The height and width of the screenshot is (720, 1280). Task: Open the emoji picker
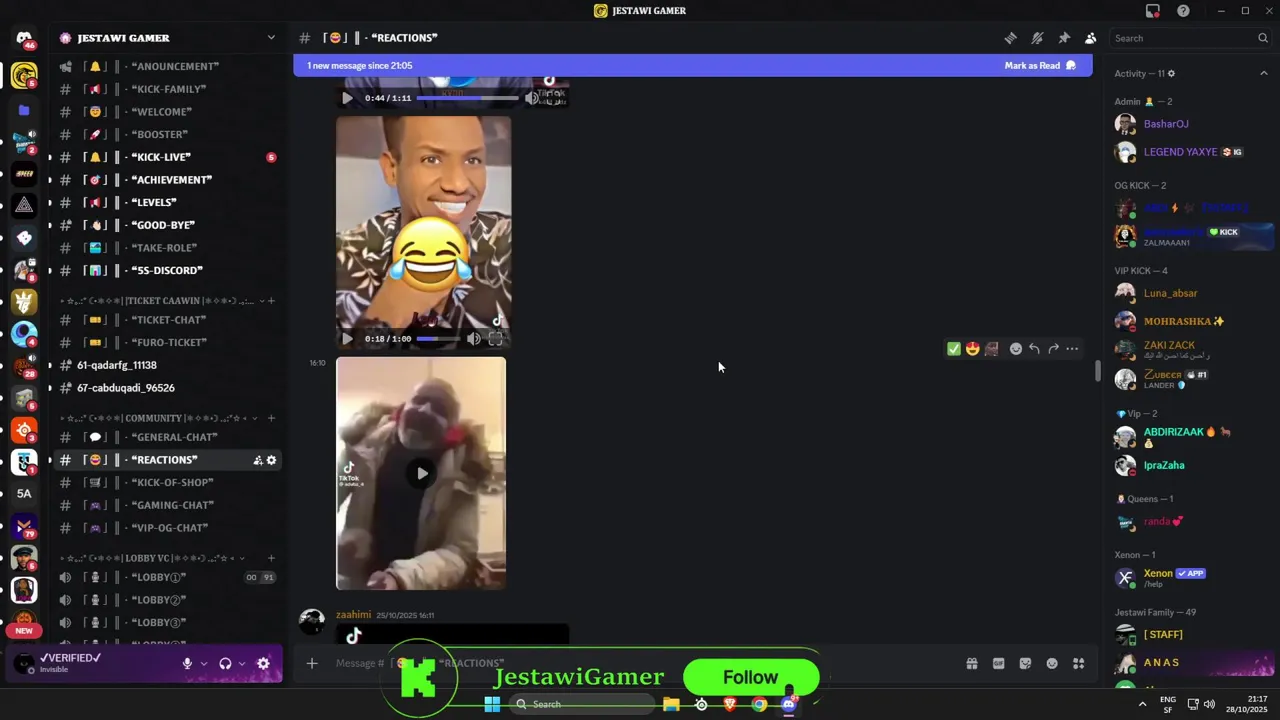pos(1052,663)
